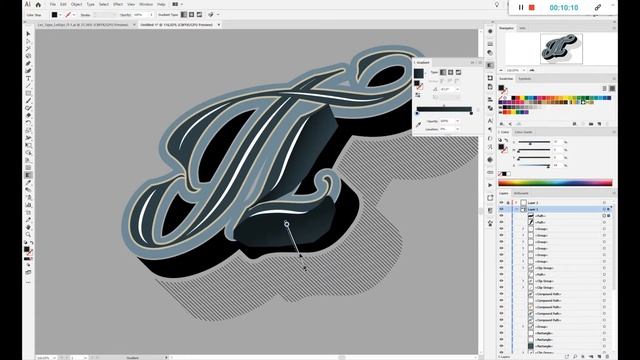Viewport: 640px width, 360px height.
Task: Delete selection with Layers panel trash icon
Action: [607, 357]
